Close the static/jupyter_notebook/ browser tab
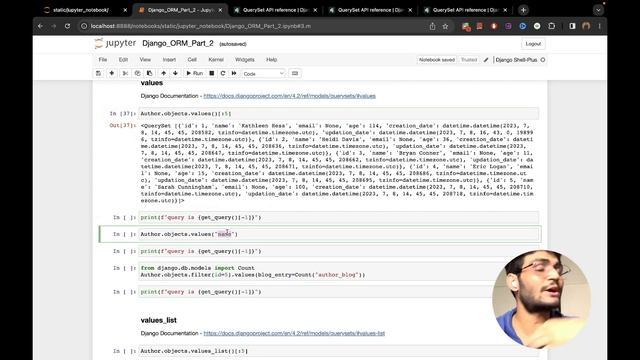 point(125,10)
